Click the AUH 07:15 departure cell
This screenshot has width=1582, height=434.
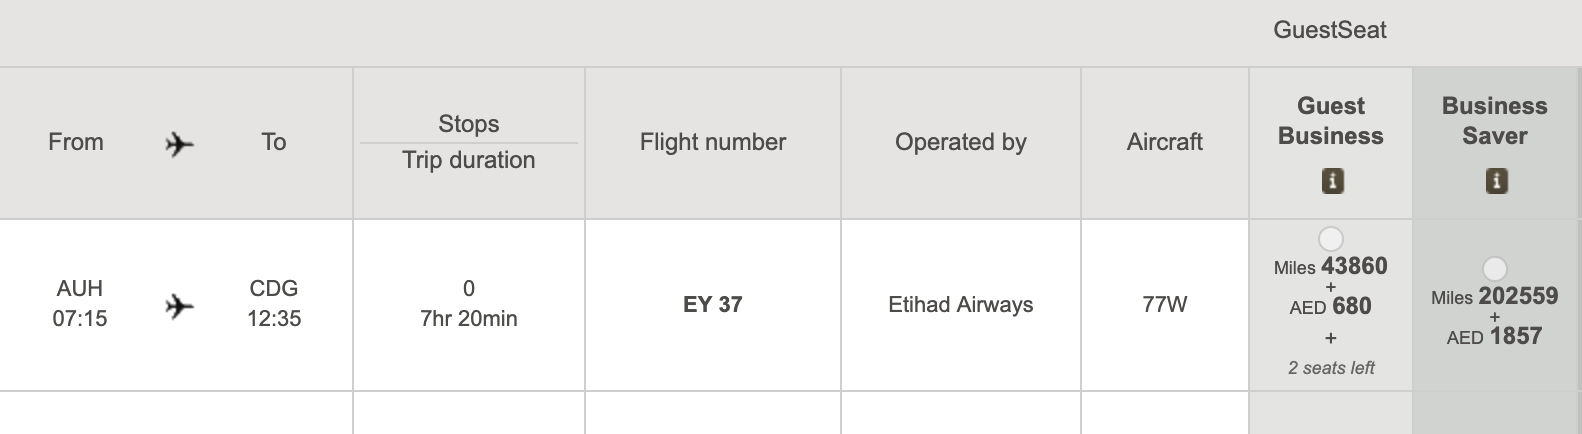80,304
